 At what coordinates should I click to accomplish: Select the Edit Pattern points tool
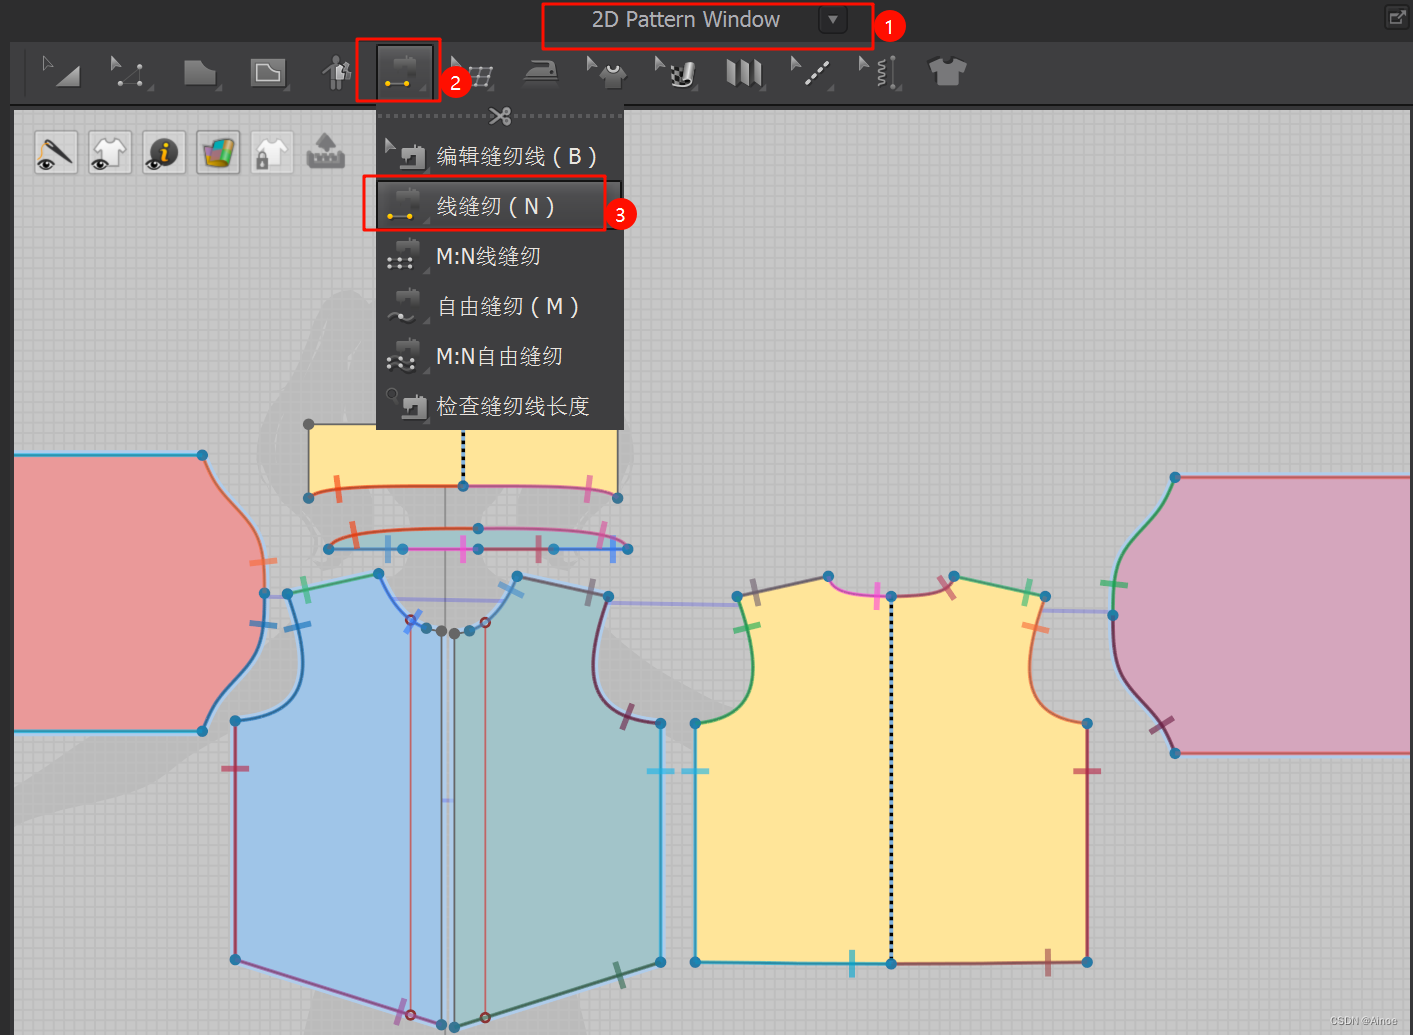[x=130, y=72]
